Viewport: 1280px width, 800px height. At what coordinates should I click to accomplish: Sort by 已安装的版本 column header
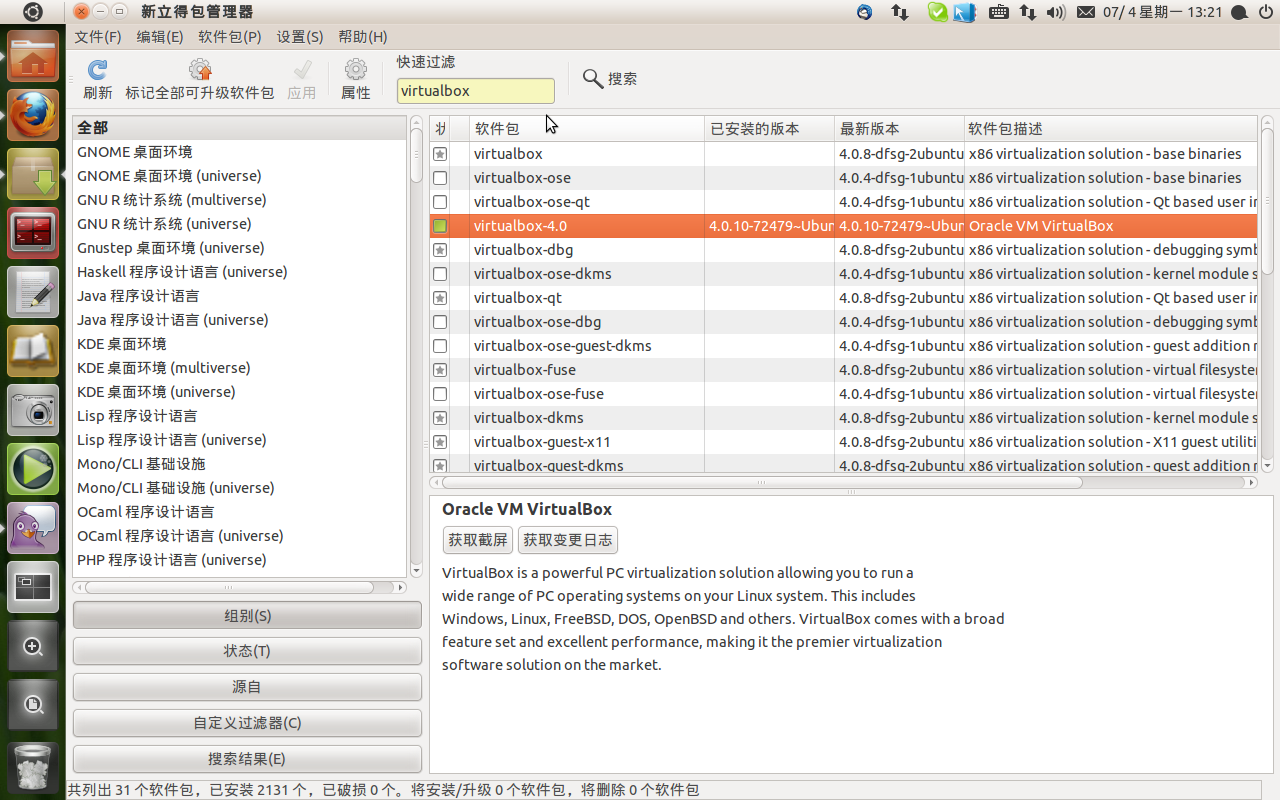click(x=770, y=129)
